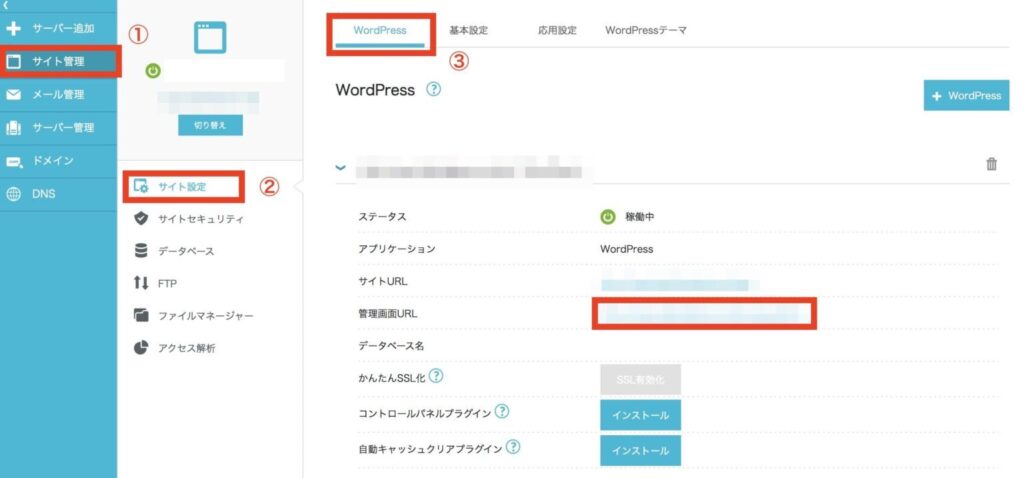The height and width of the screenshot is (478, 1024).
Task: Click the icon beside ドメイン
Action: pyautogui.click(x=13, y=161)
